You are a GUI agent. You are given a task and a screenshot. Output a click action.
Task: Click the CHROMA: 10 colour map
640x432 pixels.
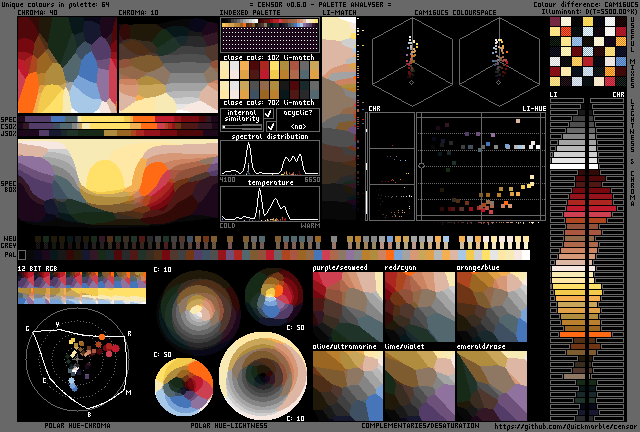[x=168, y=65]
